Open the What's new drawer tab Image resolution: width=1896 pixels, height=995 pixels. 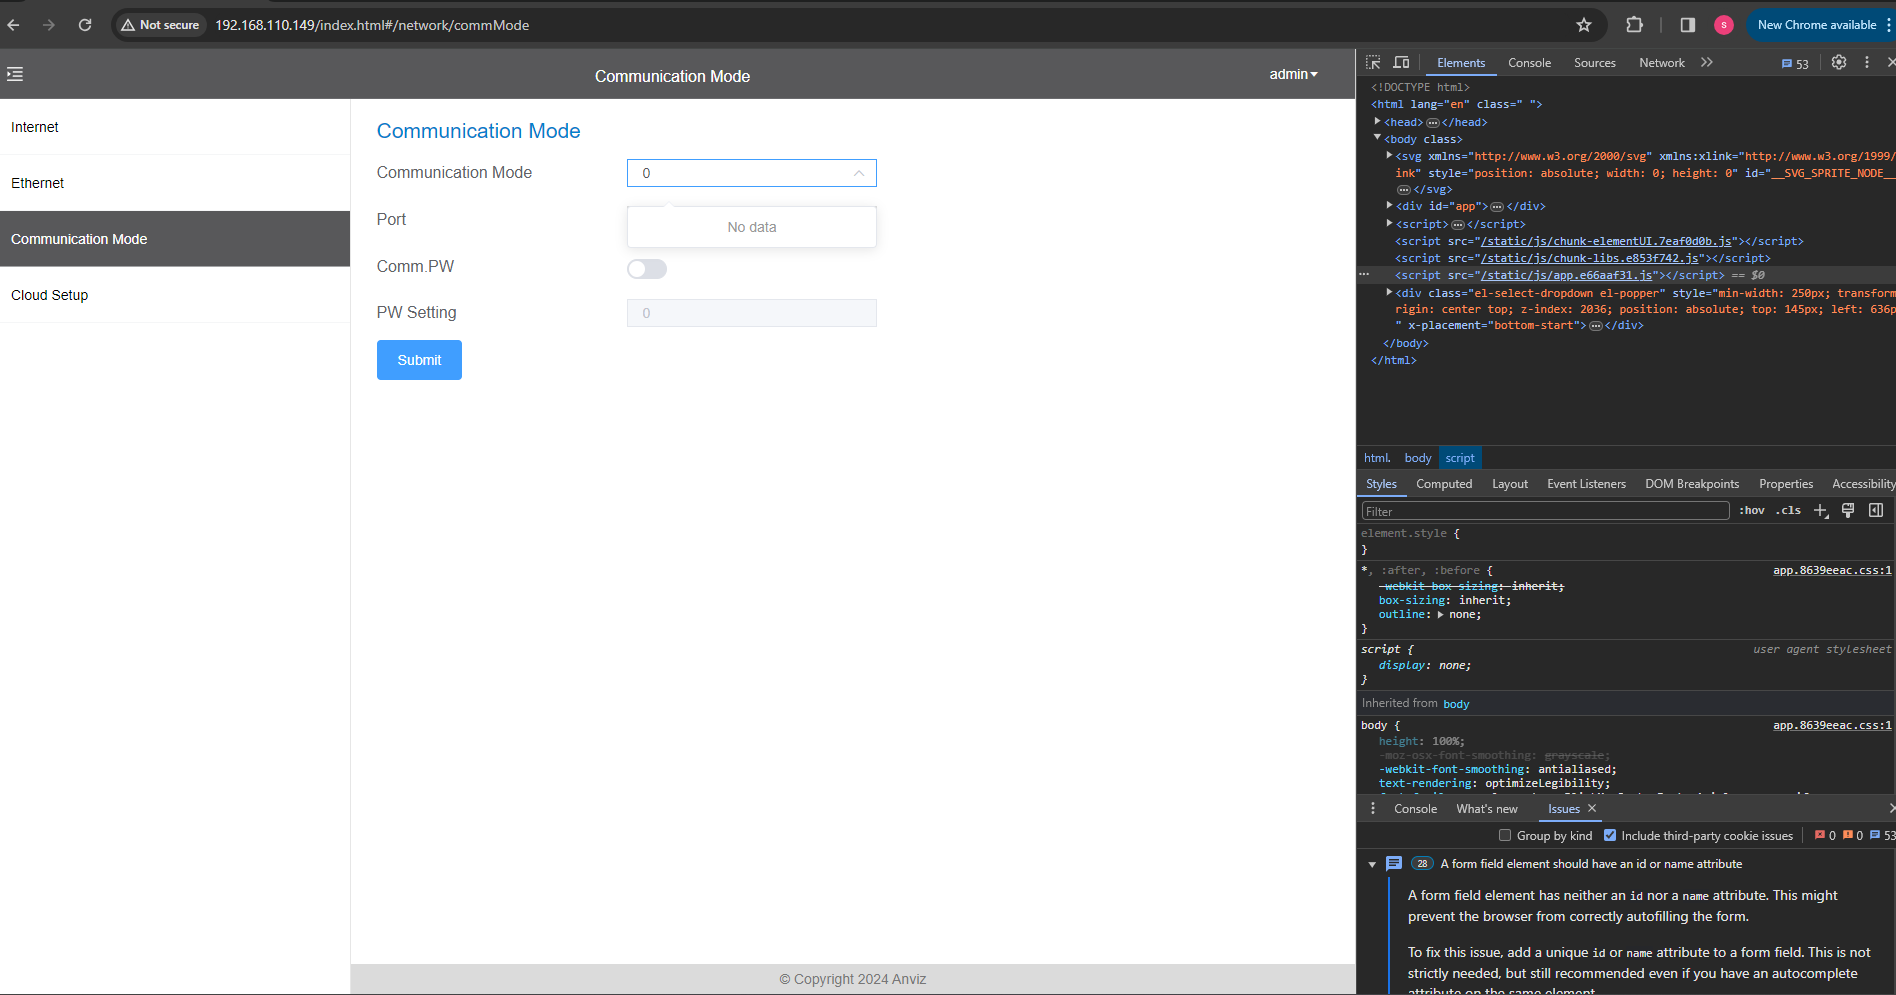(x=1487, y=809)
